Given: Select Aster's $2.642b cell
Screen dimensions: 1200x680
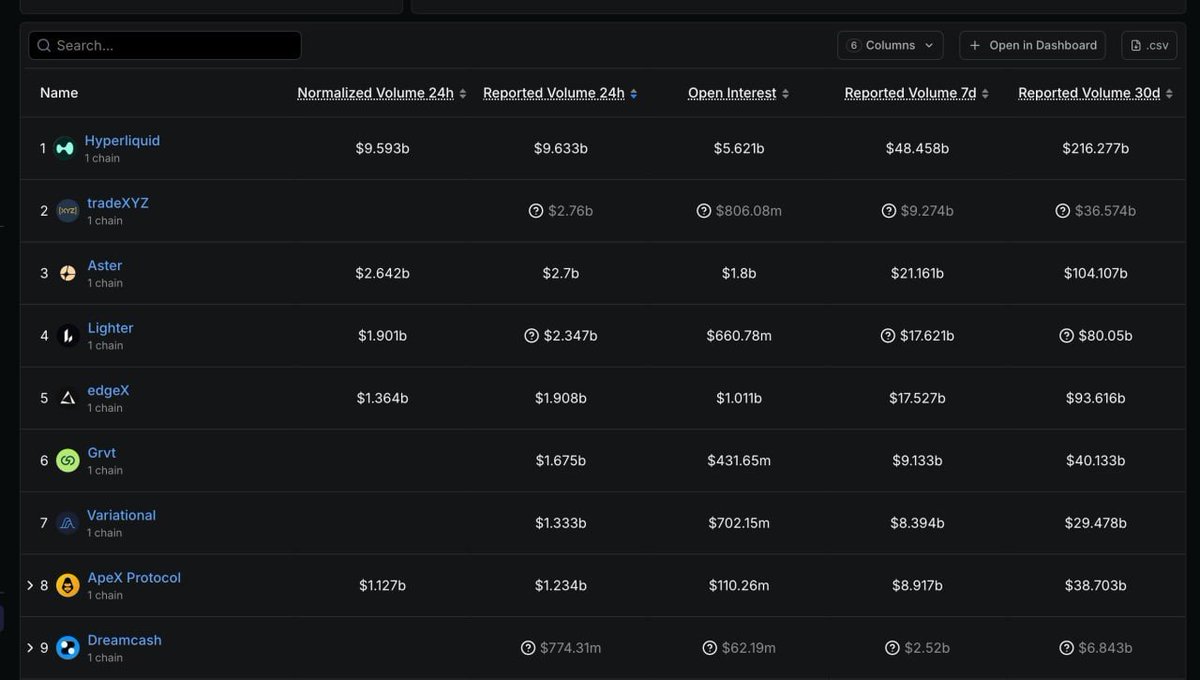Looking at the screenshot, I should coord(383,273).
